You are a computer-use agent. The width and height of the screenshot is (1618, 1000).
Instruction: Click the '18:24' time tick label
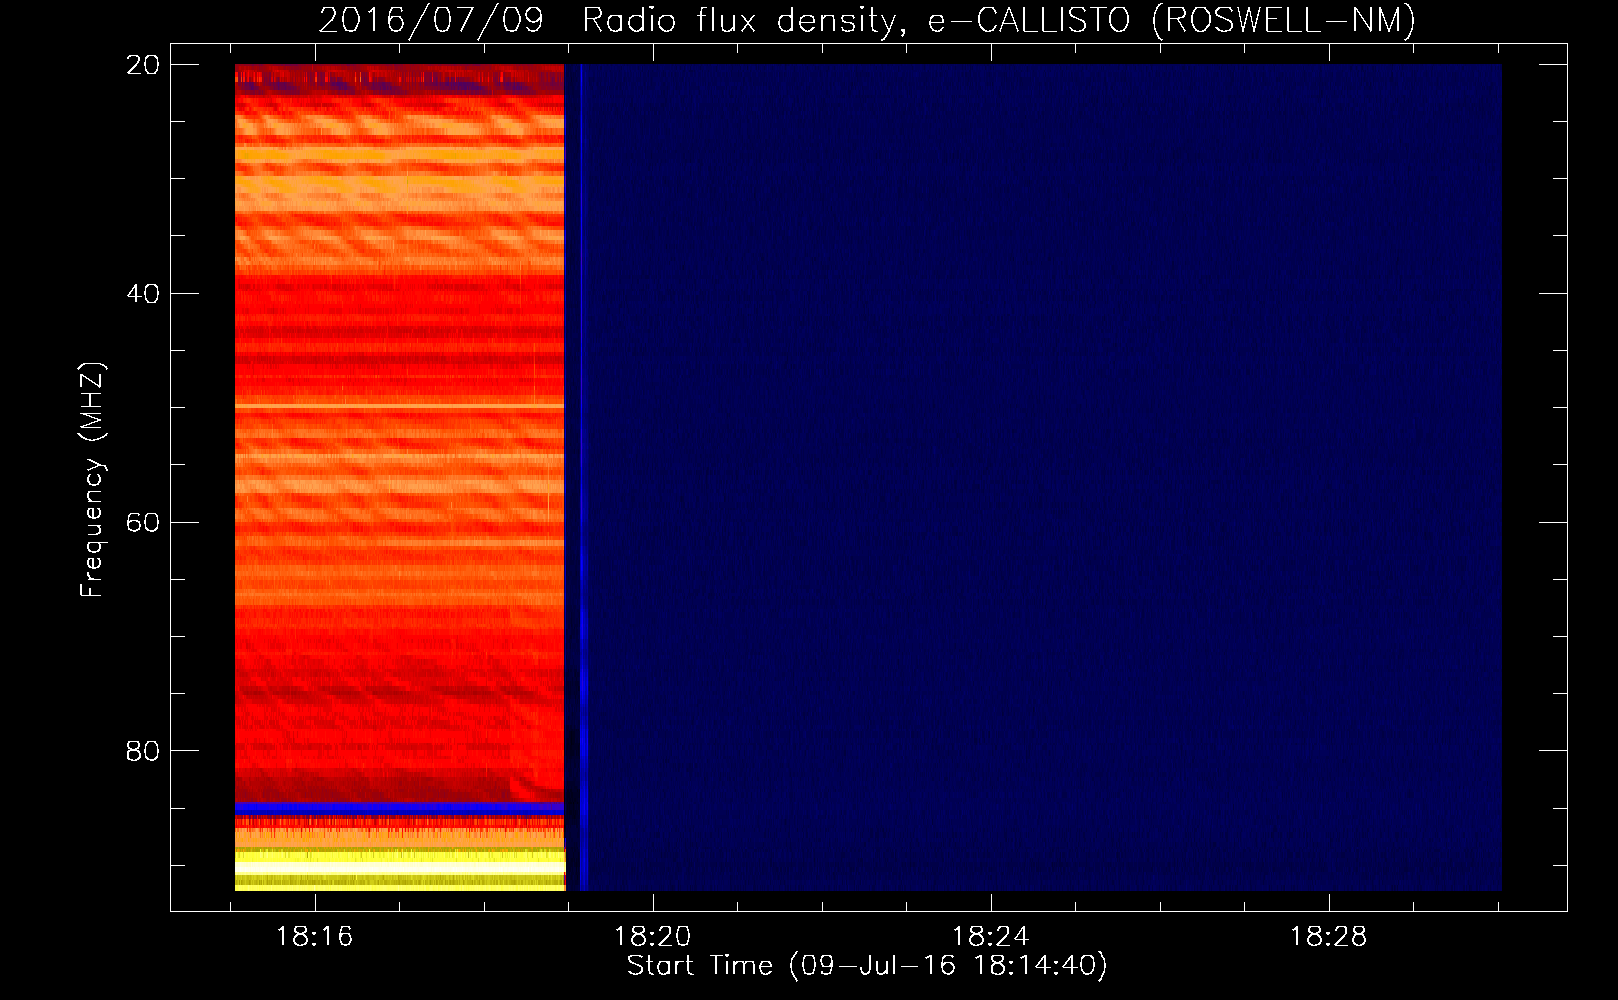[x=991, y=937]
